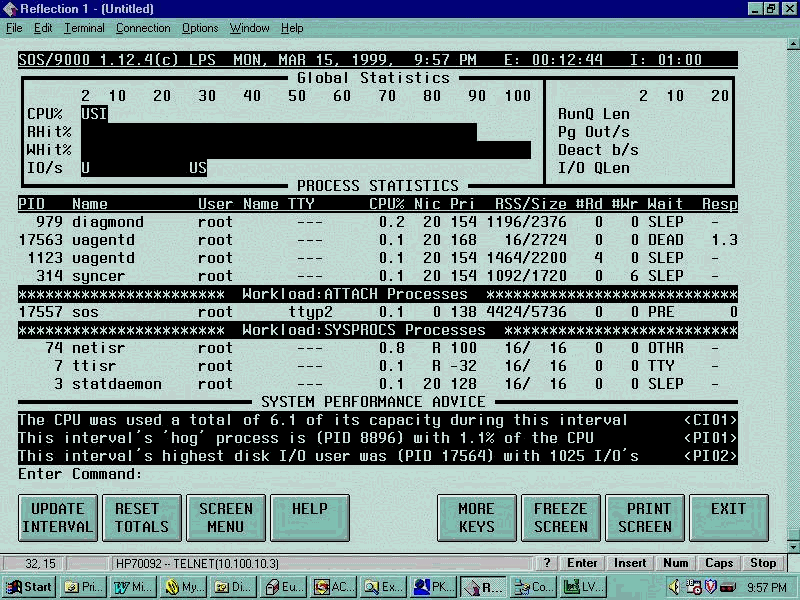The height and width of the screenshot is (600, 800).
Task: Toggle the Num lock indicator
Action: pos(676,563)
